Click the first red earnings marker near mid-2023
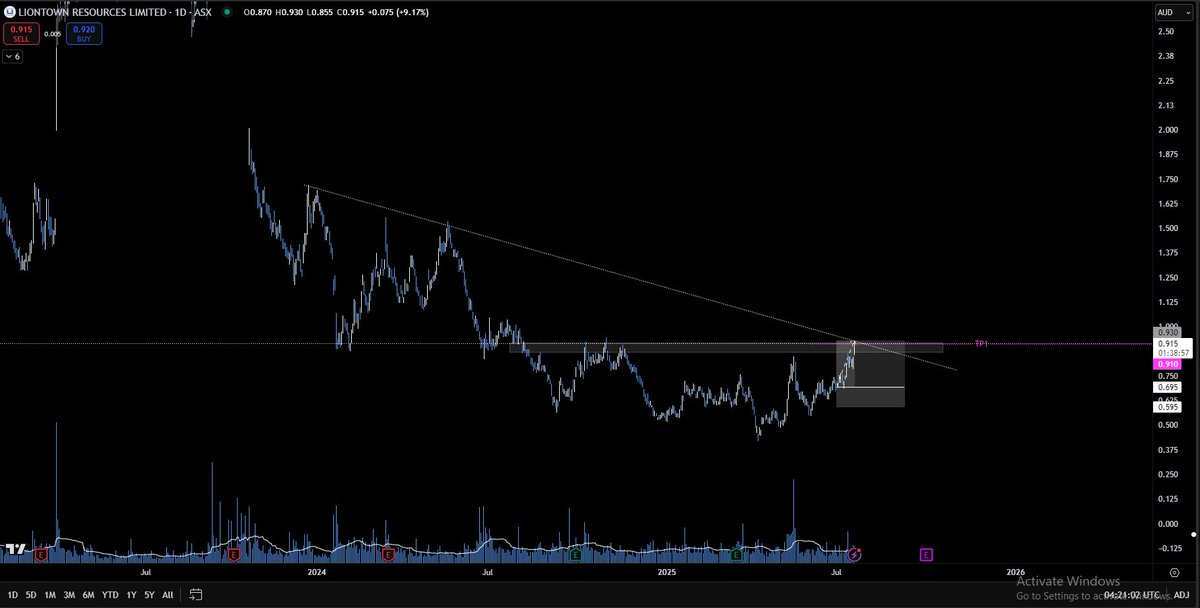The width and height of the screenshot is (1200, 608). (x=41, y=553)
